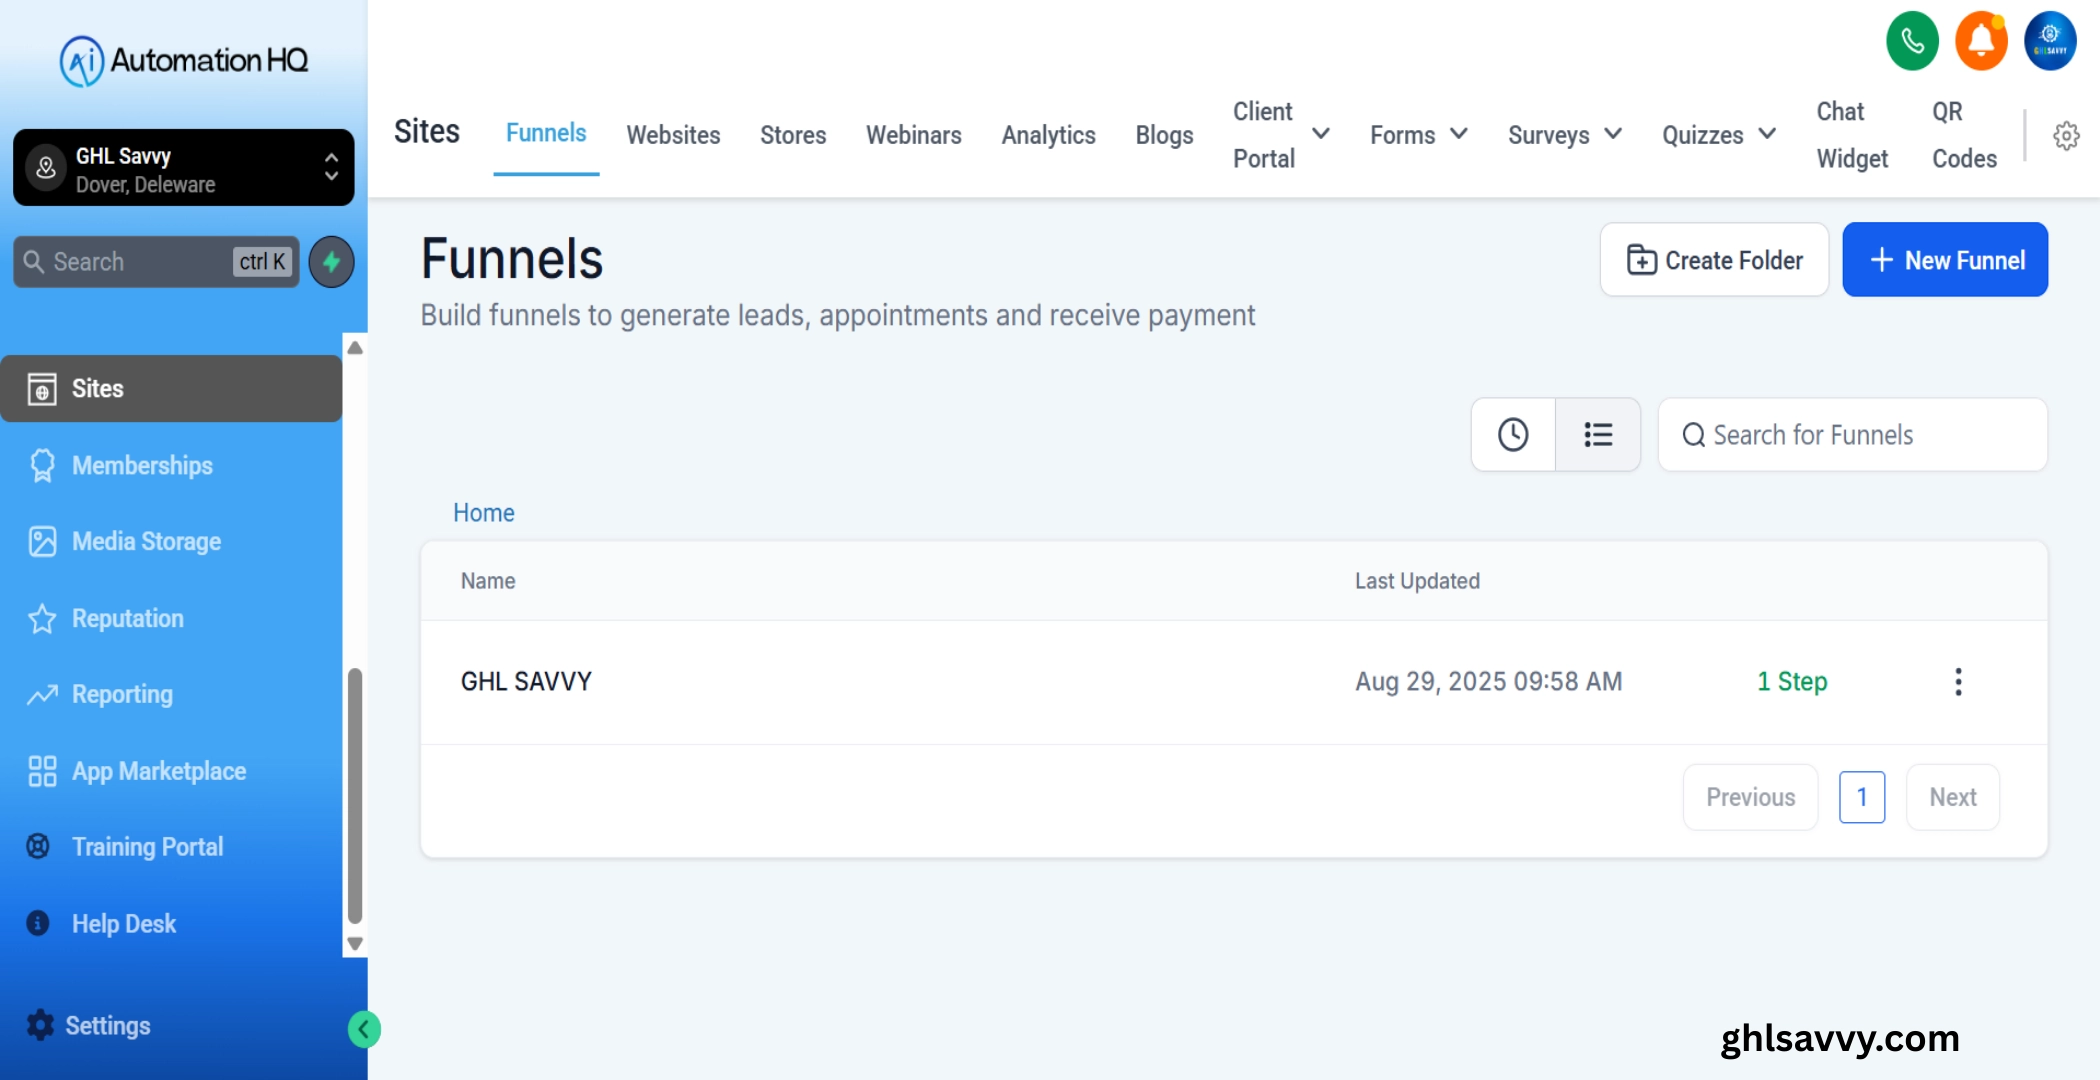Open Settings in the sidebar
Viewport: 2100px width, 1080px height.
coord(107,1025)
